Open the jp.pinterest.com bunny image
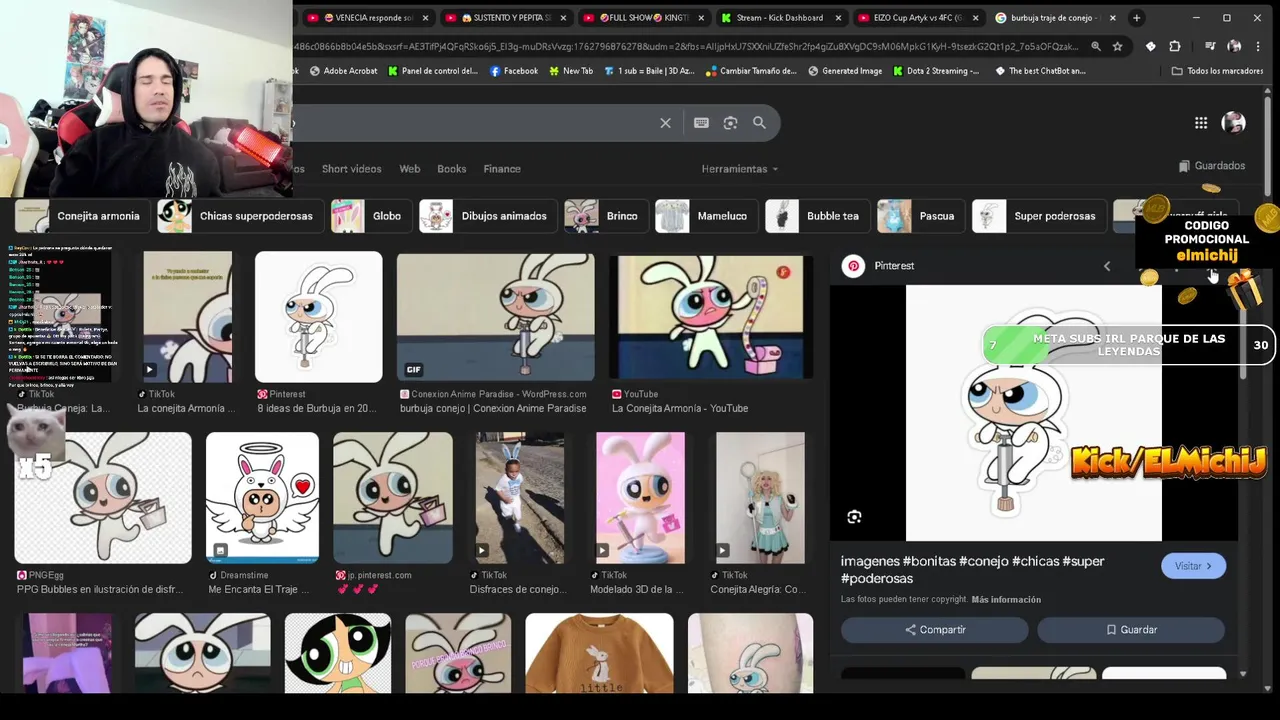This screenshot has width=1280, height=720. (x=393, y=498)
